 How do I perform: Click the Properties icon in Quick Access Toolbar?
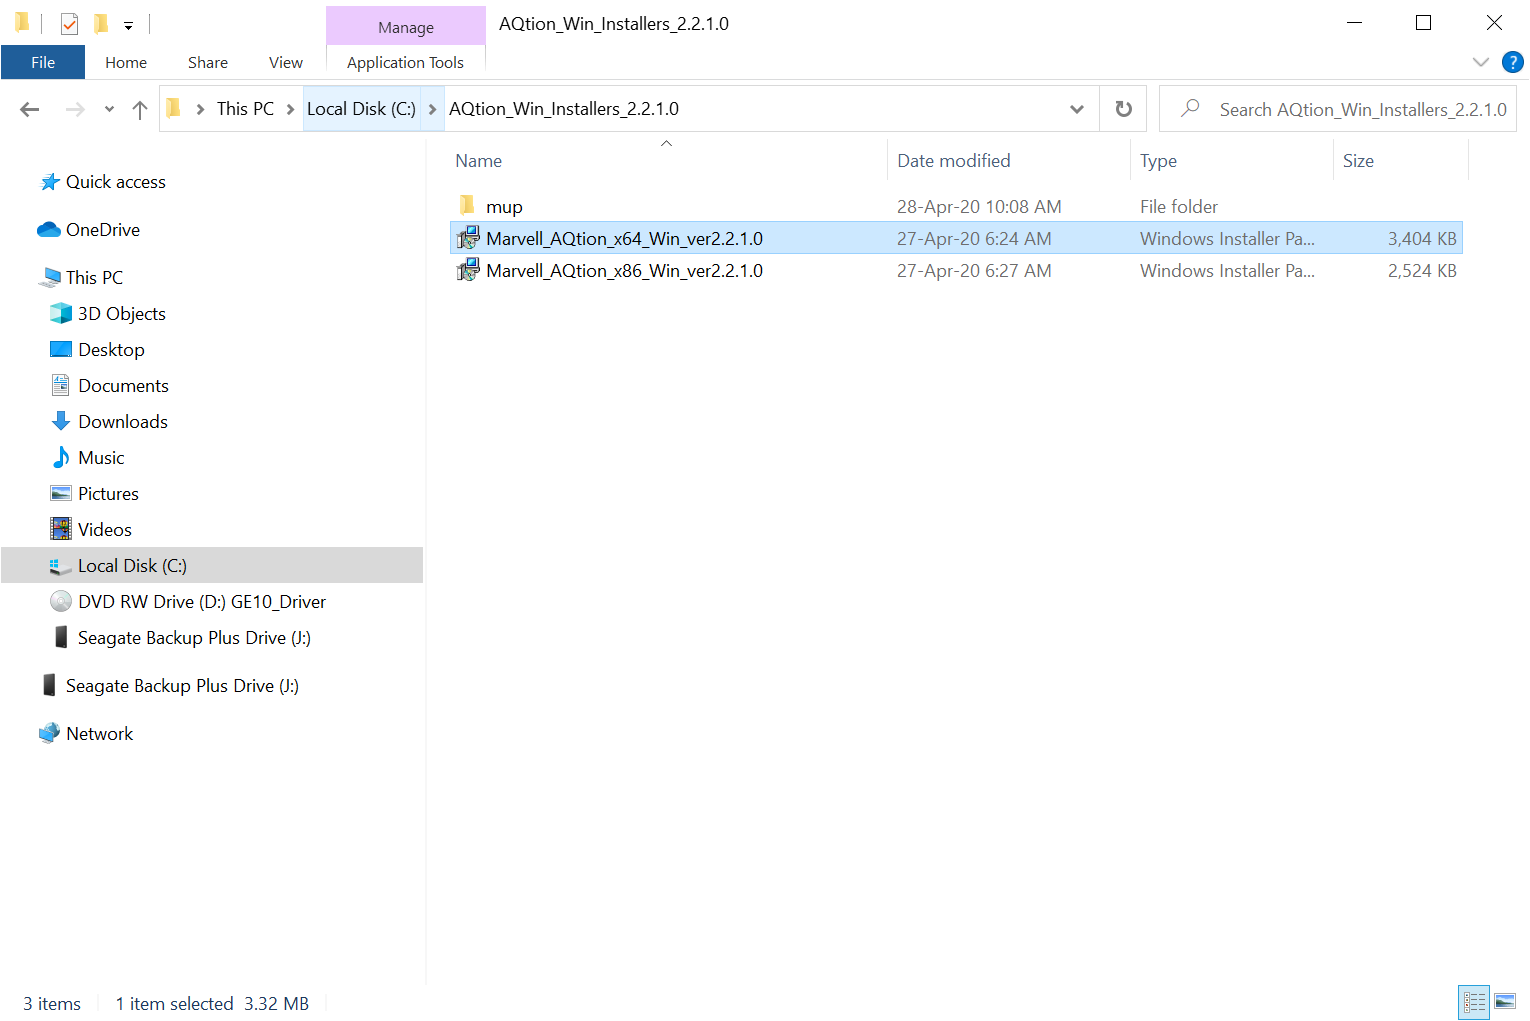pyautogui.click(x=69, y=24)
